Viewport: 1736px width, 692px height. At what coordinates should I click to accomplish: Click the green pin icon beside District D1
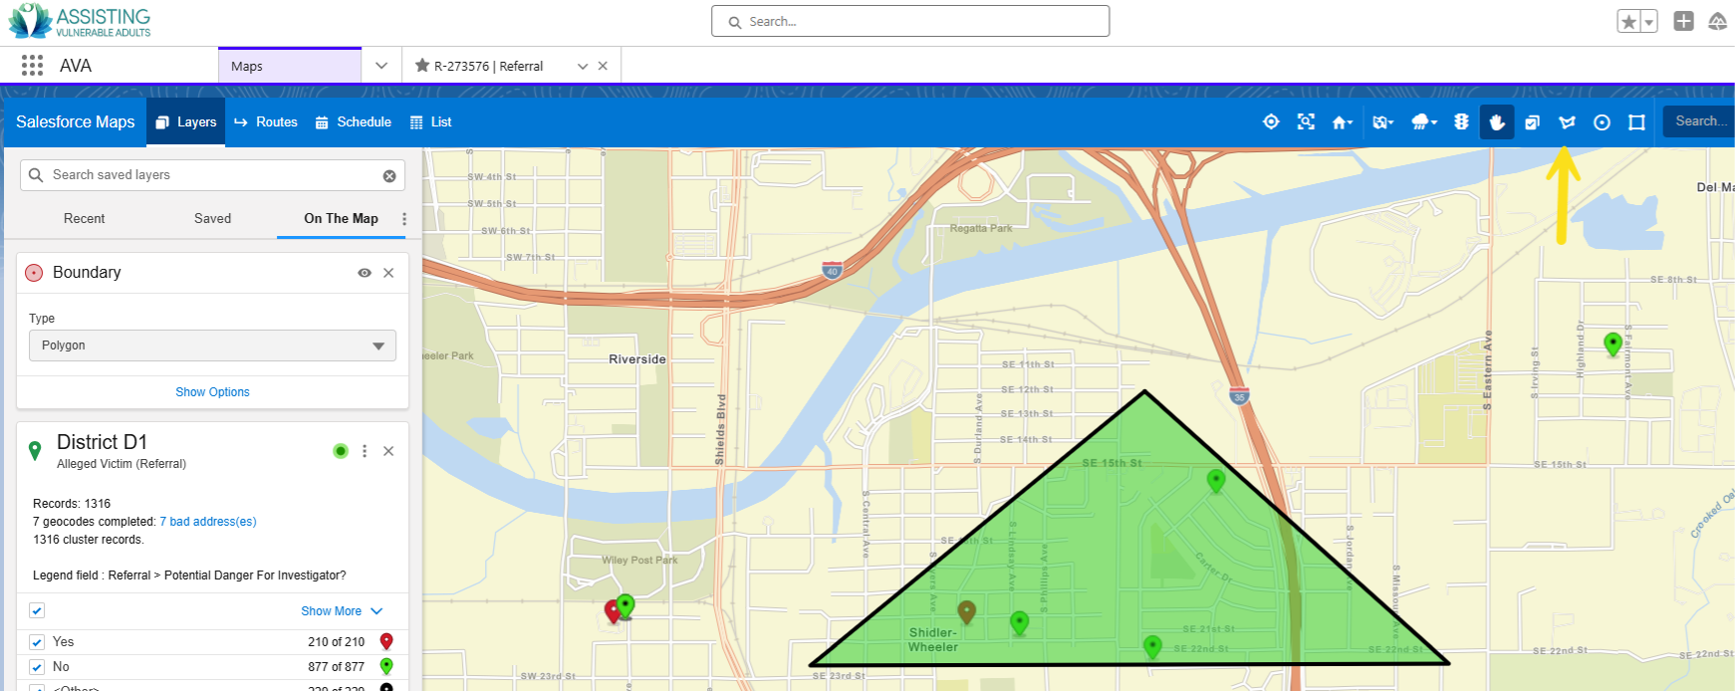(x=35, y=451)
